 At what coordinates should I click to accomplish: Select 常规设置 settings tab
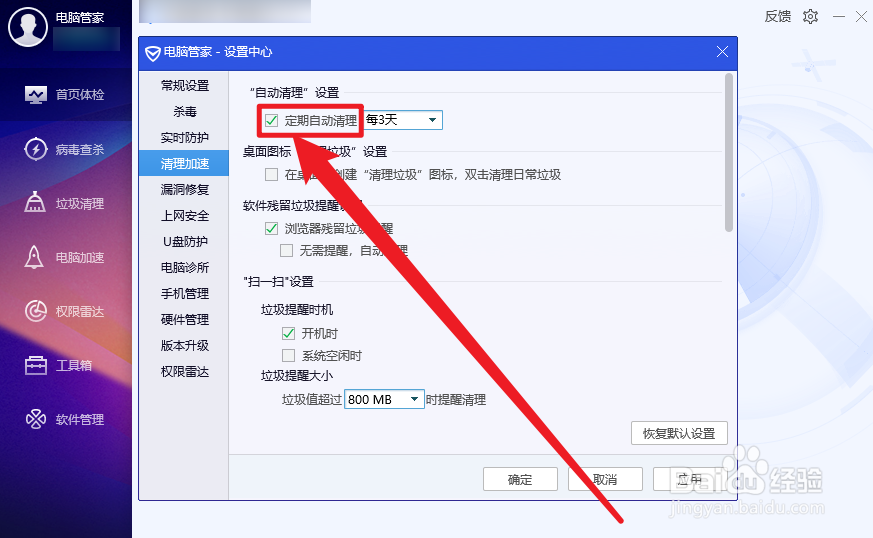[x=184, y=85]
